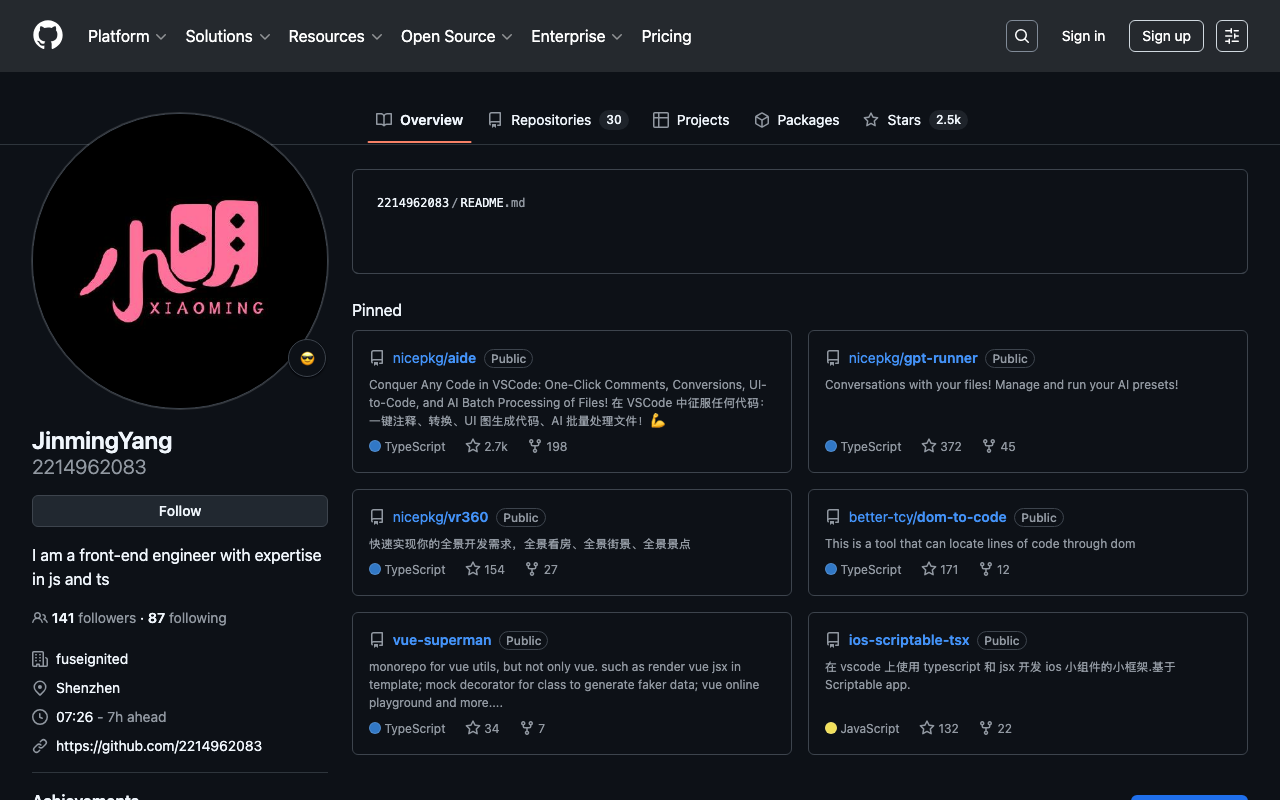Screen dimensions: 1280x800
Task: Click repo icon beside ios-scriptable-tsx
Action: tap(833, 640)
